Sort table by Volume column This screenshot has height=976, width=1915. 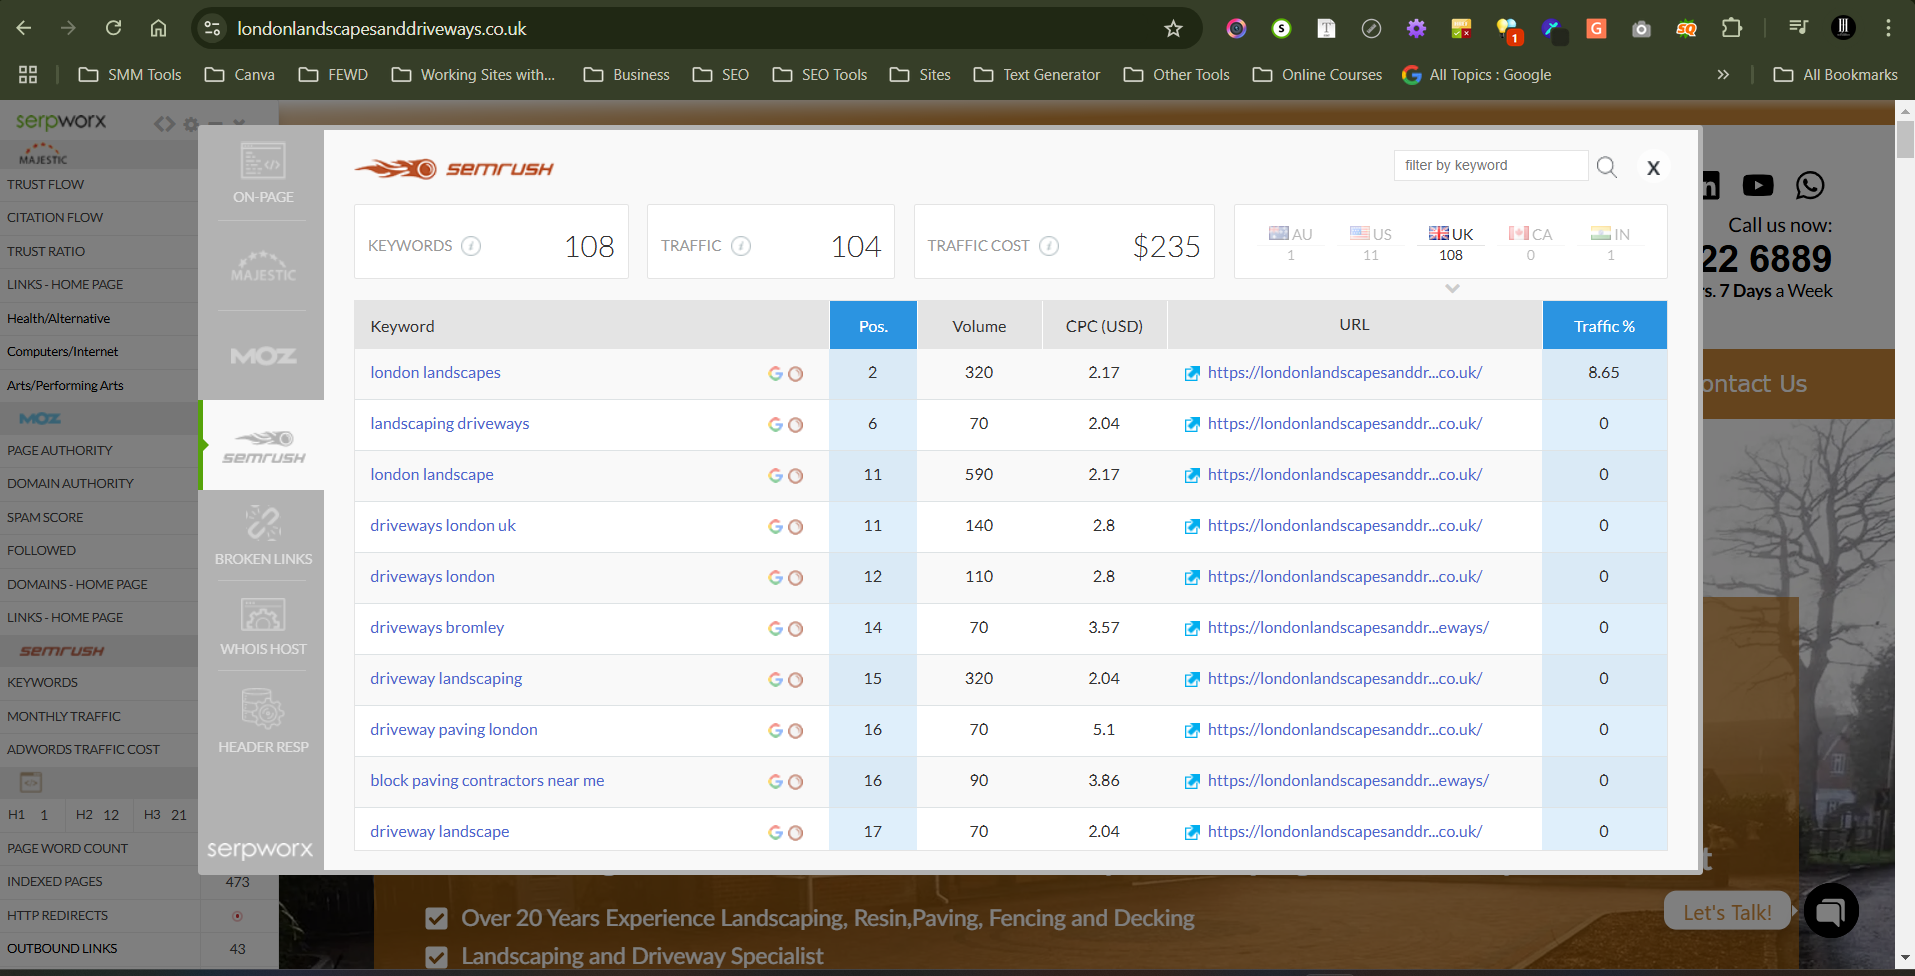tap(979, 326)
